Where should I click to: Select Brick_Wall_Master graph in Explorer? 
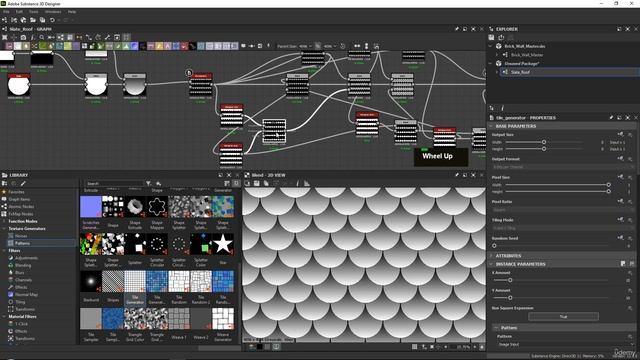[x=527, y=55]
